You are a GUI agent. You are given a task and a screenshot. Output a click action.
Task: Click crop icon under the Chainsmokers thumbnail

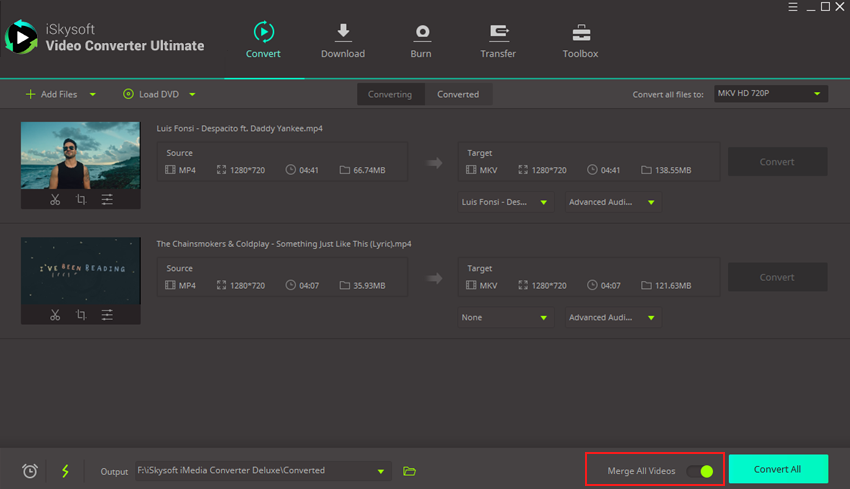(81, 315)
